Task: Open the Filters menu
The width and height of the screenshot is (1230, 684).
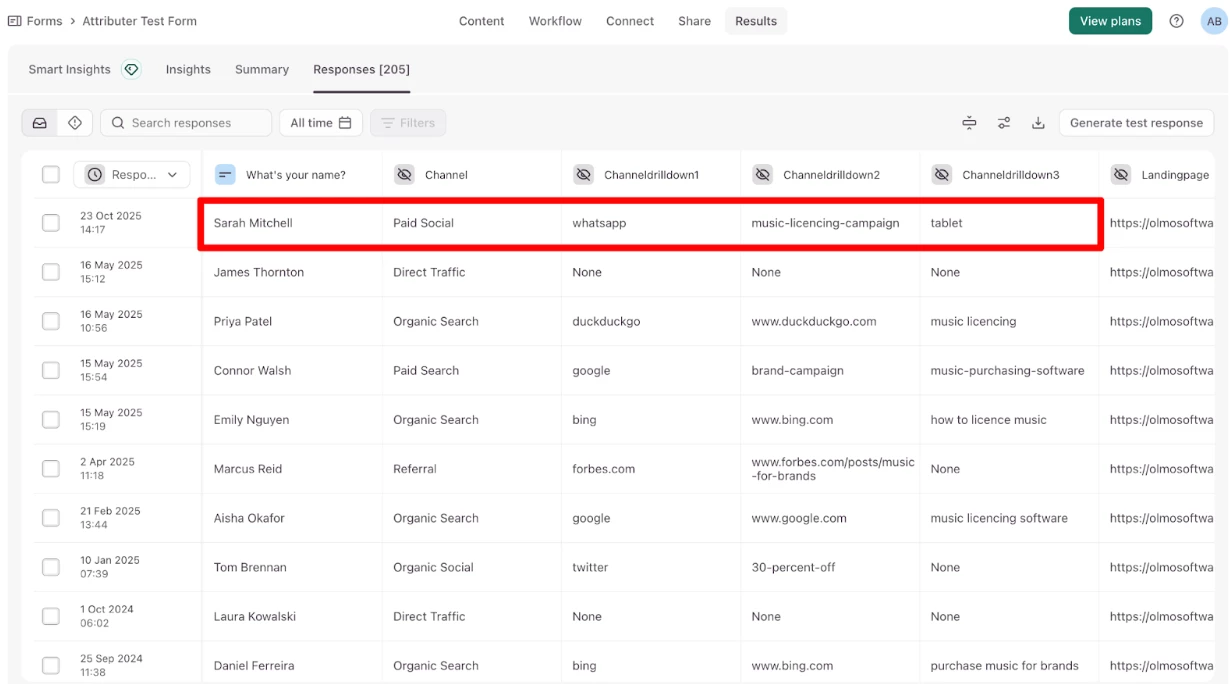Action: (x=408, y=123)
